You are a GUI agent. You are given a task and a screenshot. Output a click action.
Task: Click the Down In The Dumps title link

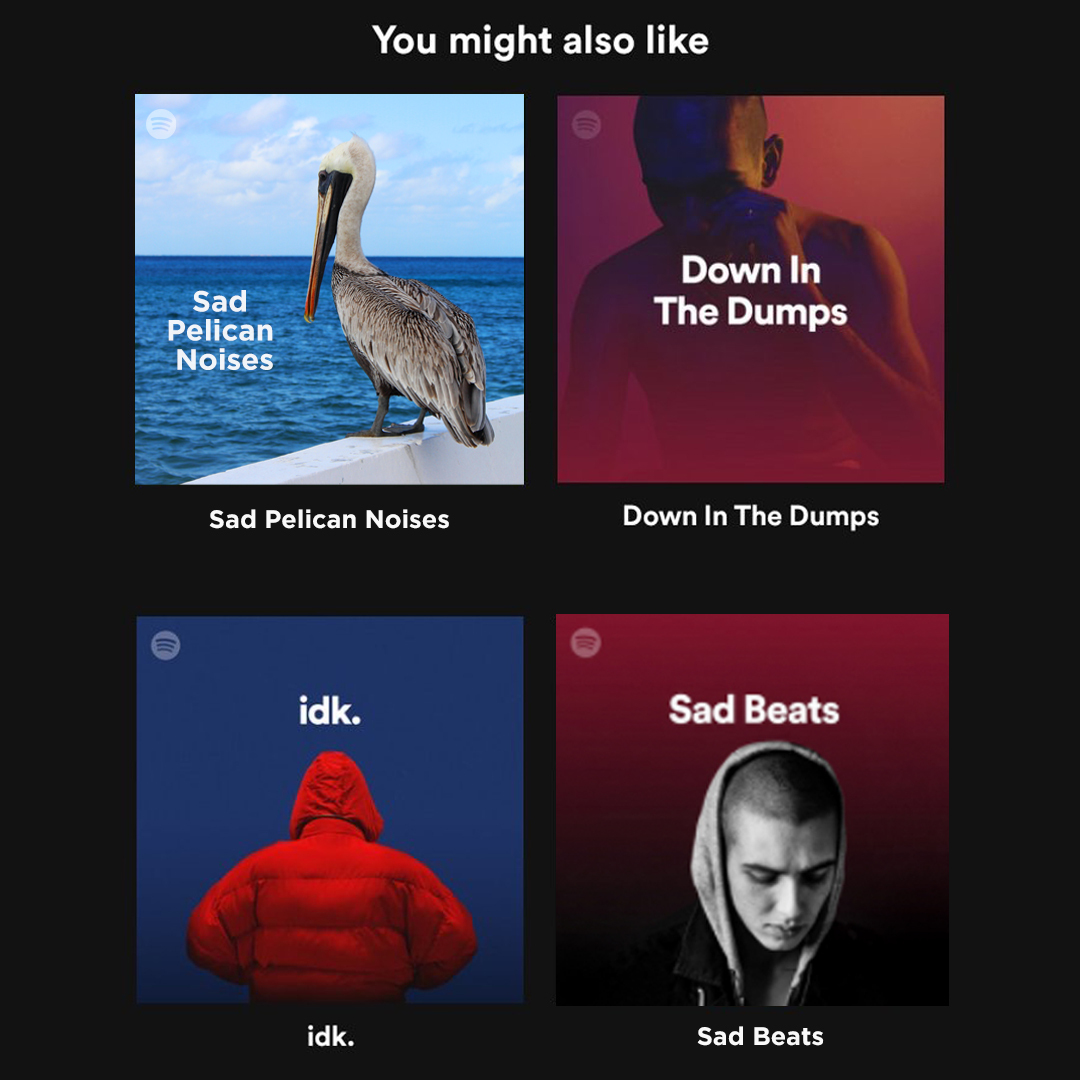click(x=751, y=516)
